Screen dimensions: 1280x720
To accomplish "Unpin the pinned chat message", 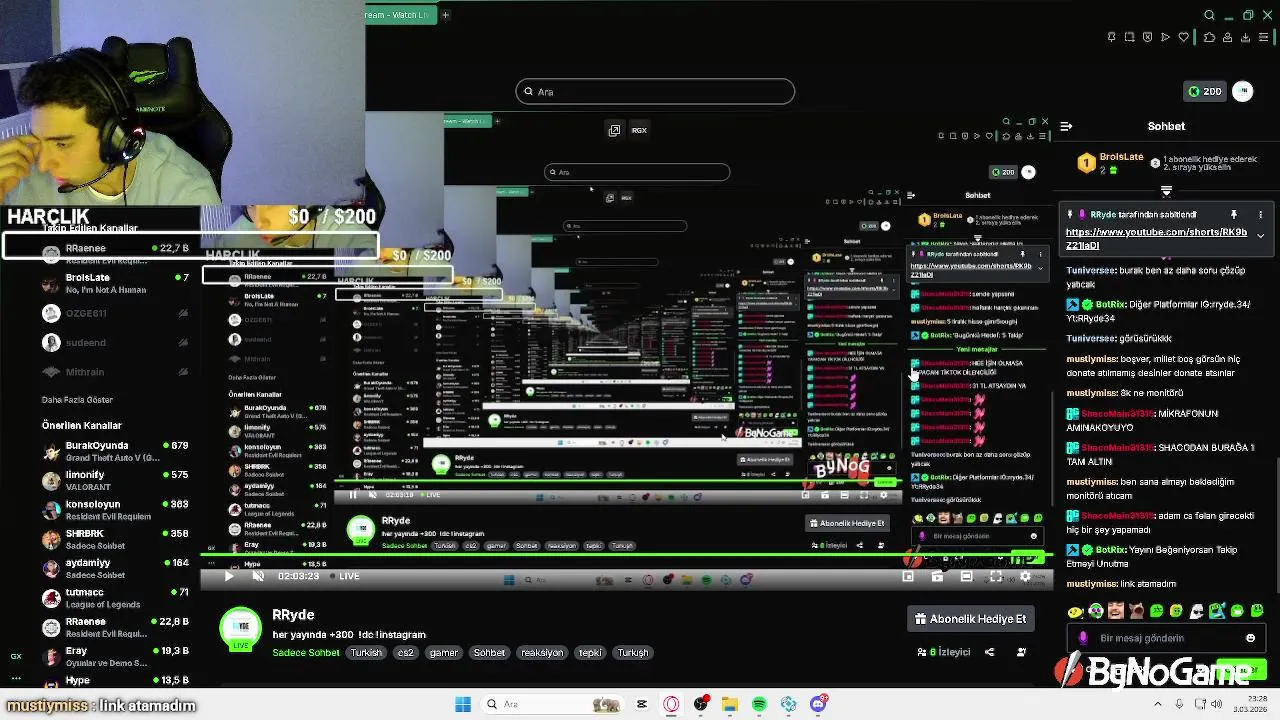I will pos(1233,214).
